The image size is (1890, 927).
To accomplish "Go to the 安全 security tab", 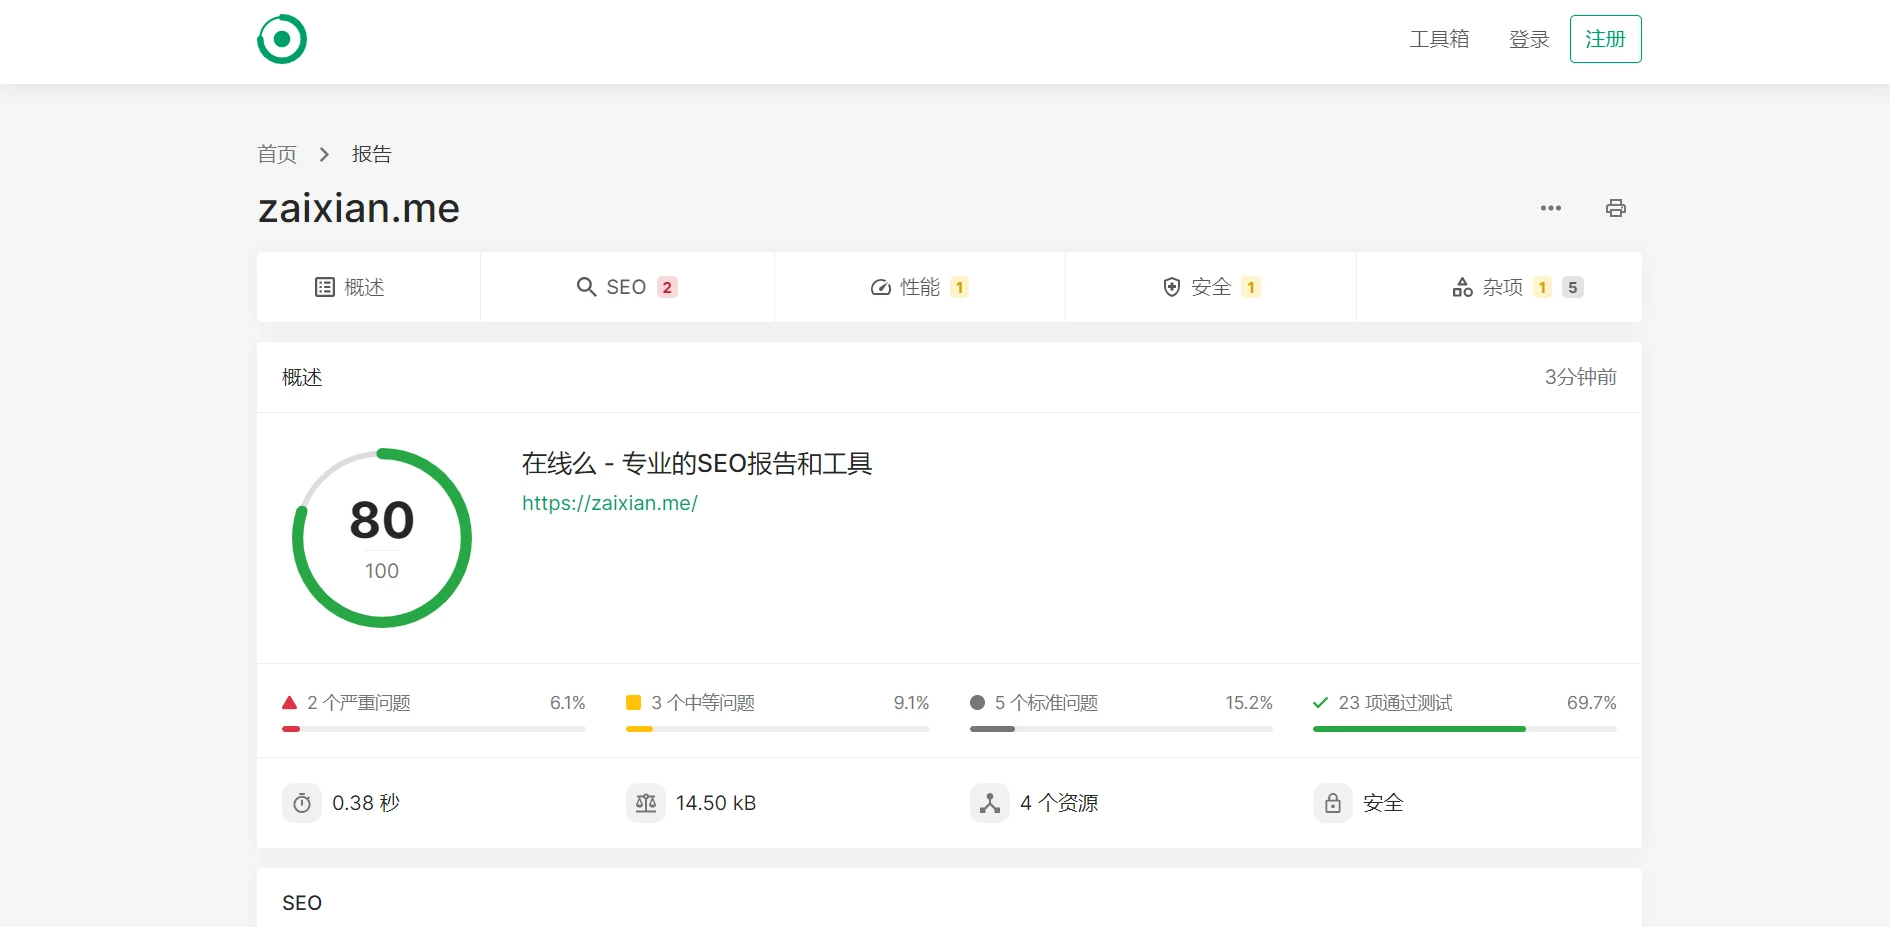I will [1210, 287].
